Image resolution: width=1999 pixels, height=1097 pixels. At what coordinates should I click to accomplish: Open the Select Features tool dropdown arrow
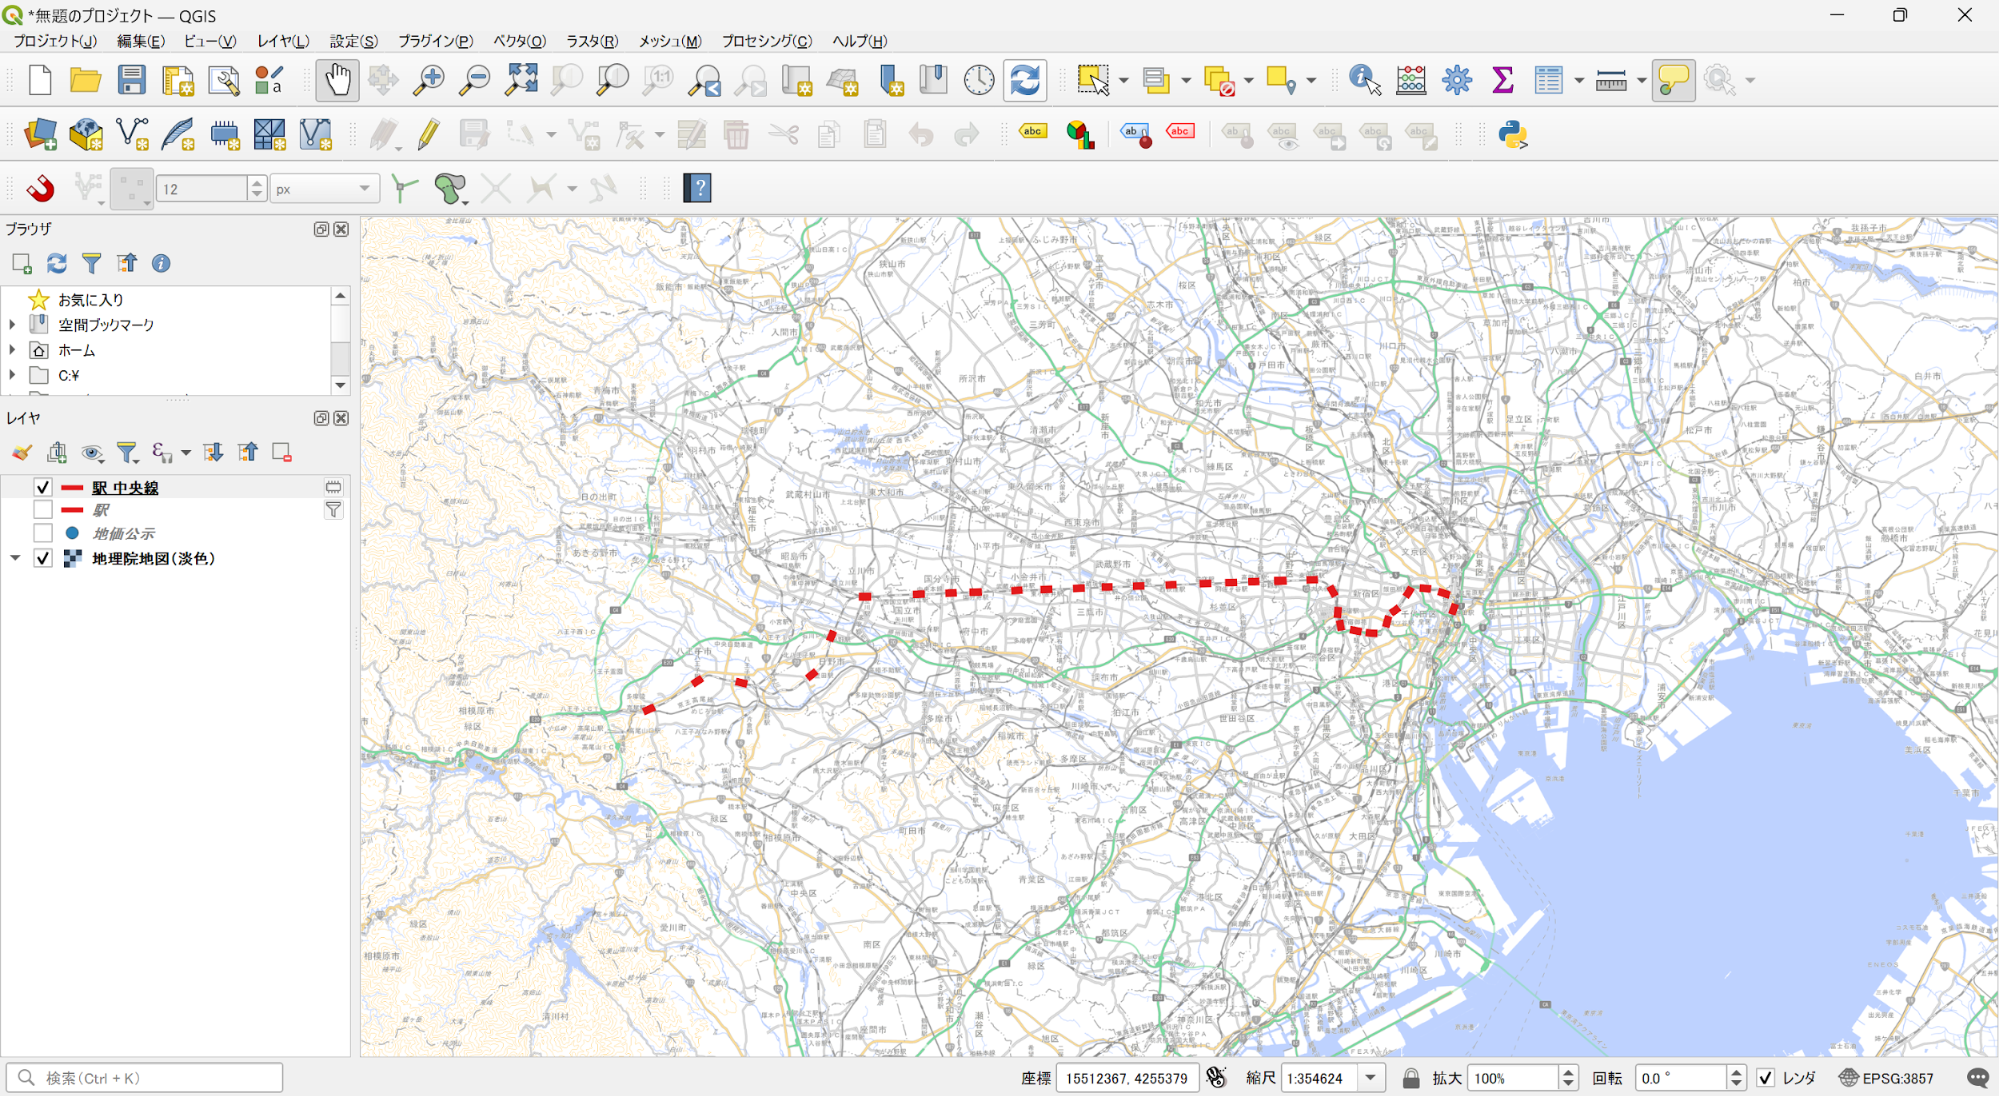(1124, 80)
